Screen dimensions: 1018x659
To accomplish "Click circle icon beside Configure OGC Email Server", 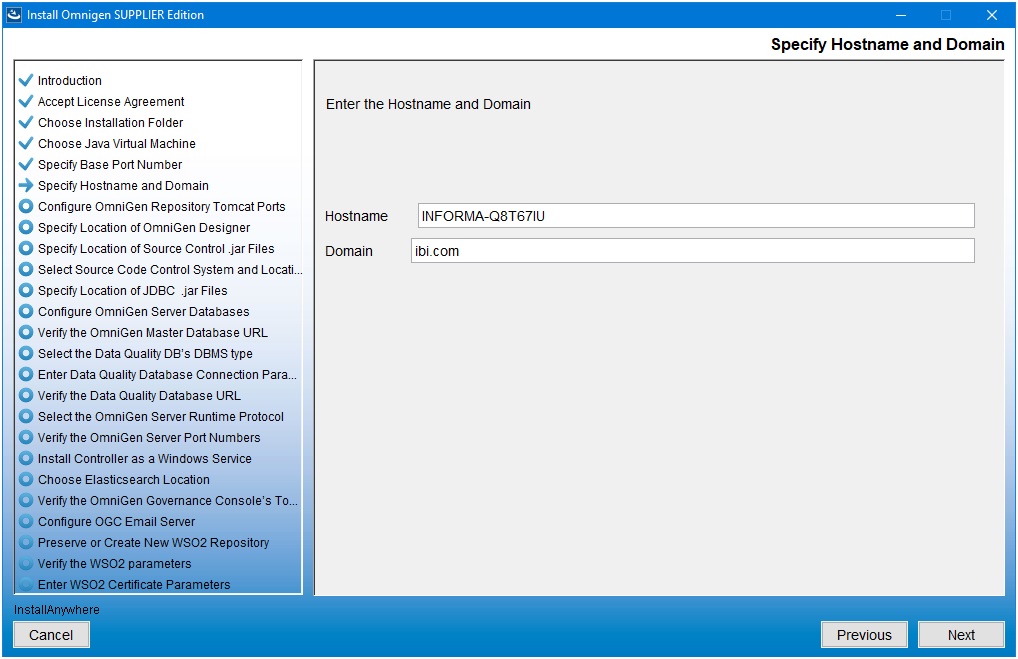I will tap(26, 521).
